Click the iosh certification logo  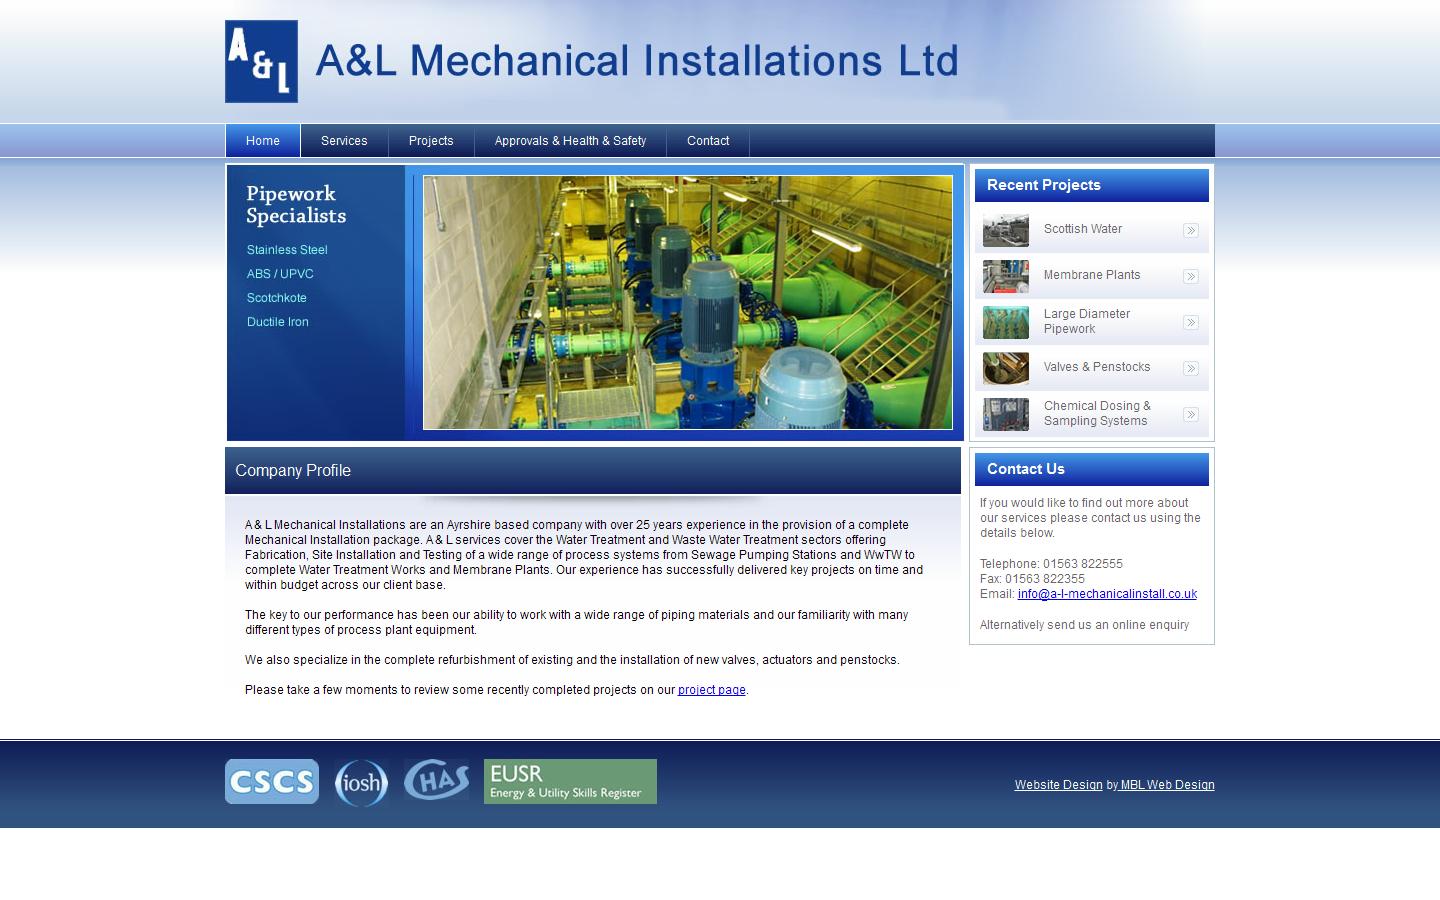[x=361, y=781]
